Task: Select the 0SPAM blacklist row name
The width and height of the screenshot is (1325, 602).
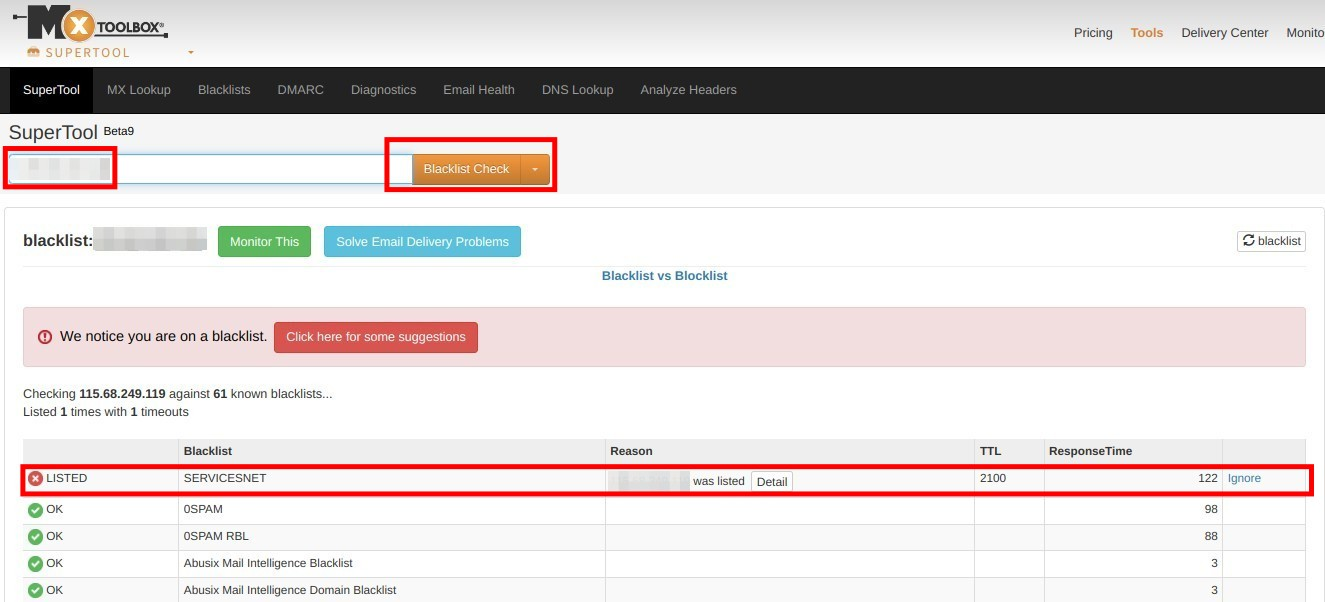Action: click(x=203, y=509)
